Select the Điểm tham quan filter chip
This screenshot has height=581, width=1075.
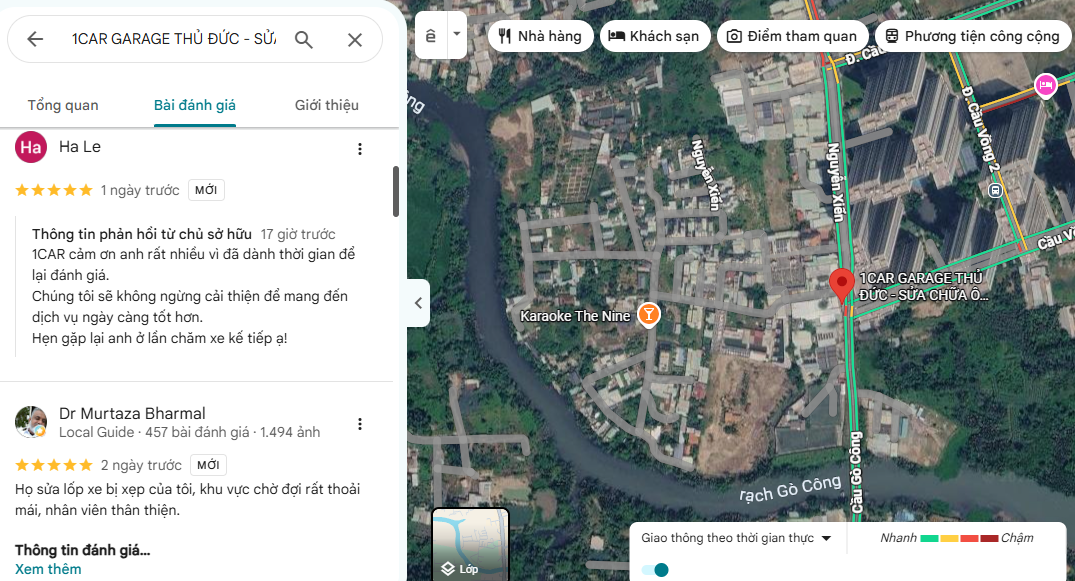point(792,36)
